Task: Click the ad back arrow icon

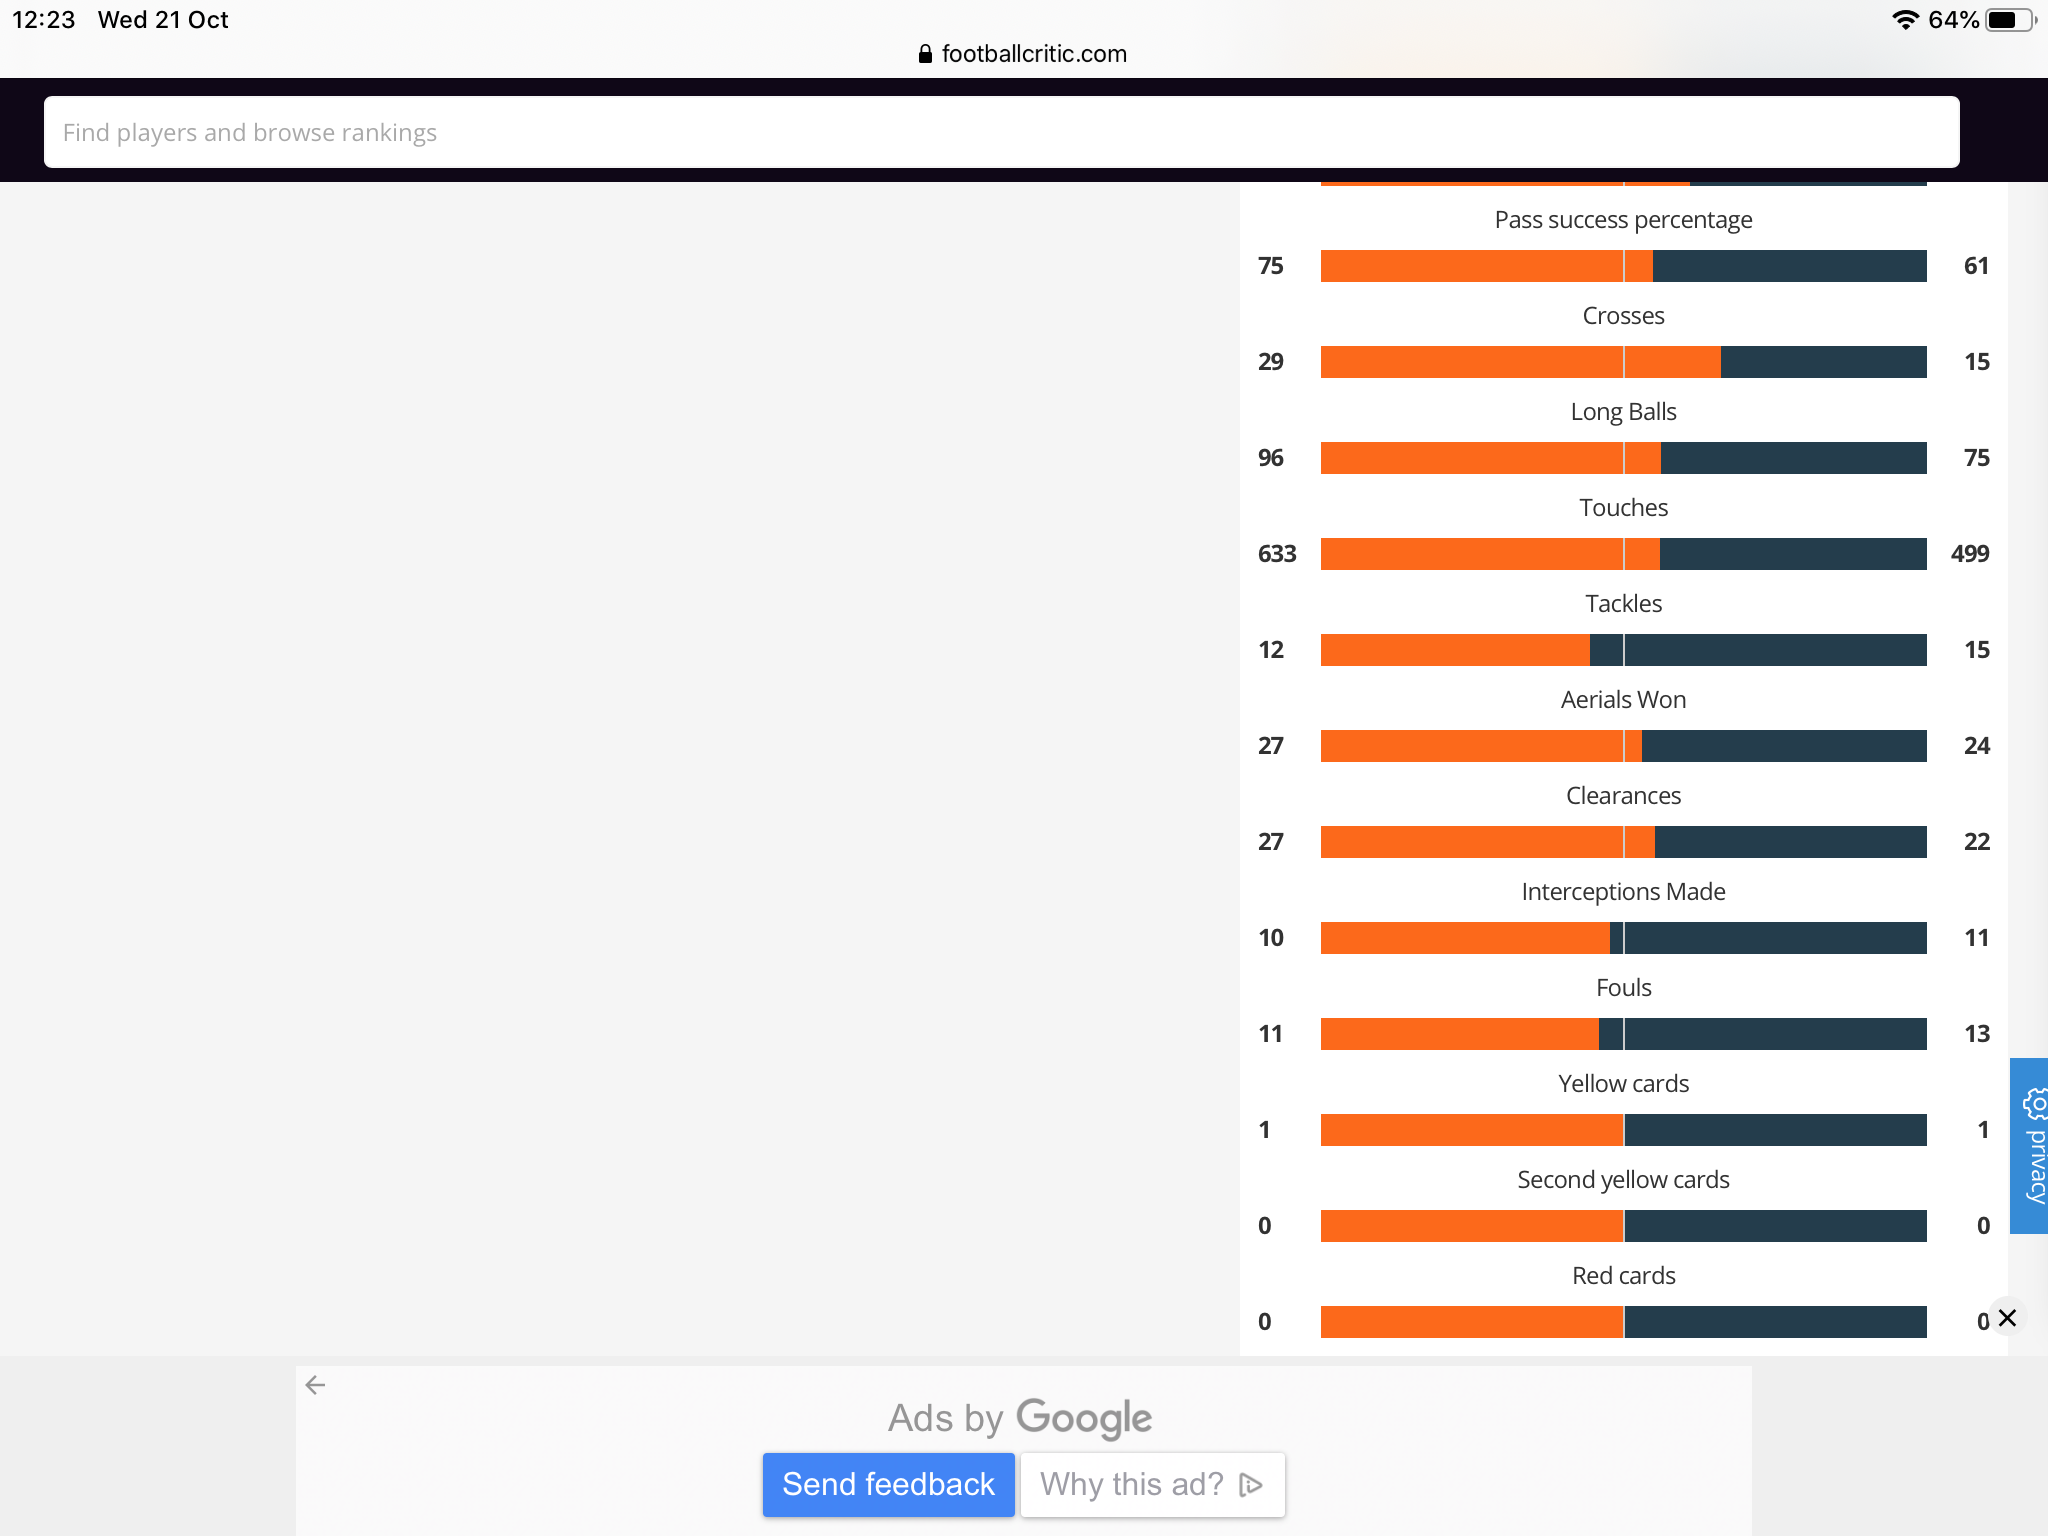Action: (315, 1385)
